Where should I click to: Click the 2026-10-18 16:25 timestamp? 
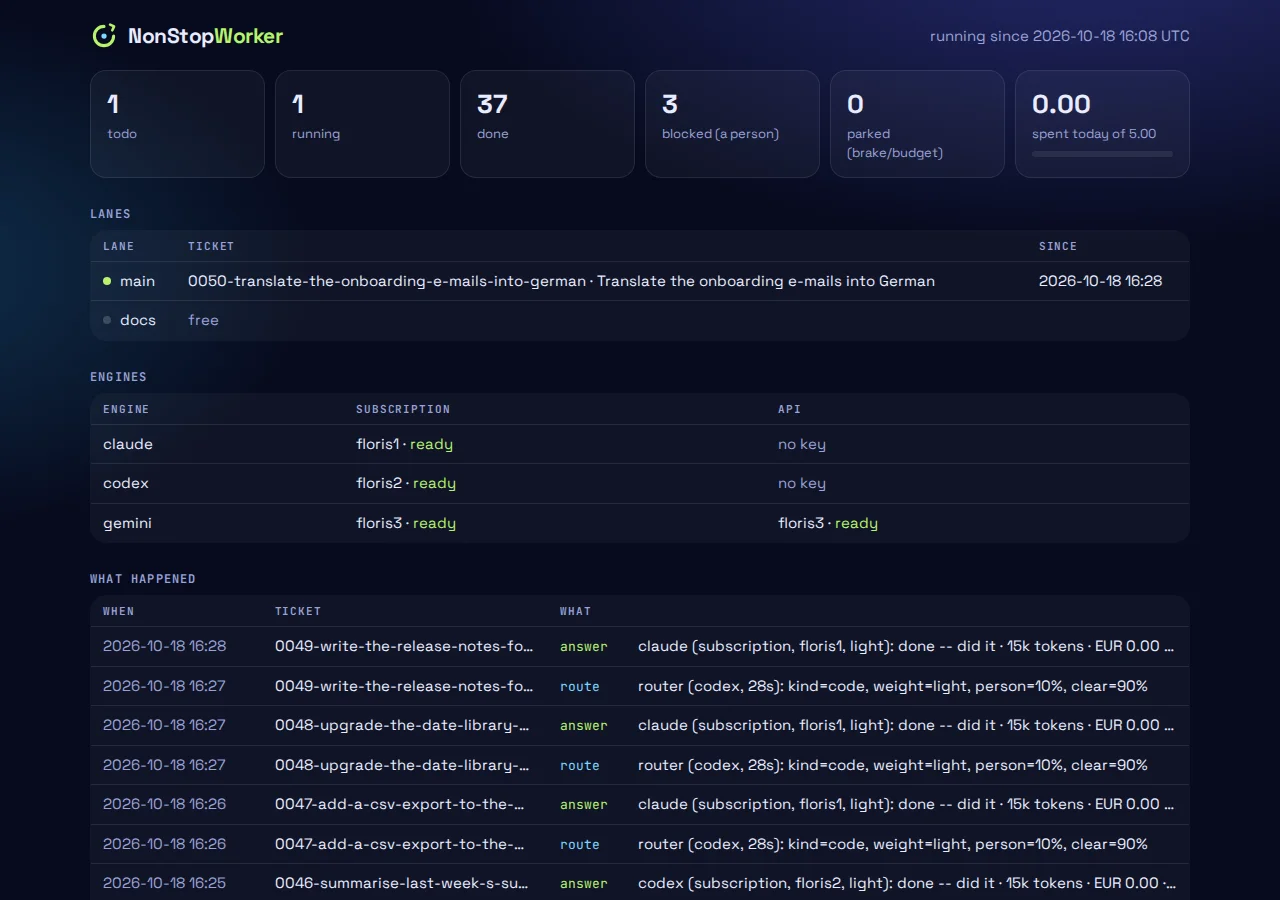[x=164, y=883]
